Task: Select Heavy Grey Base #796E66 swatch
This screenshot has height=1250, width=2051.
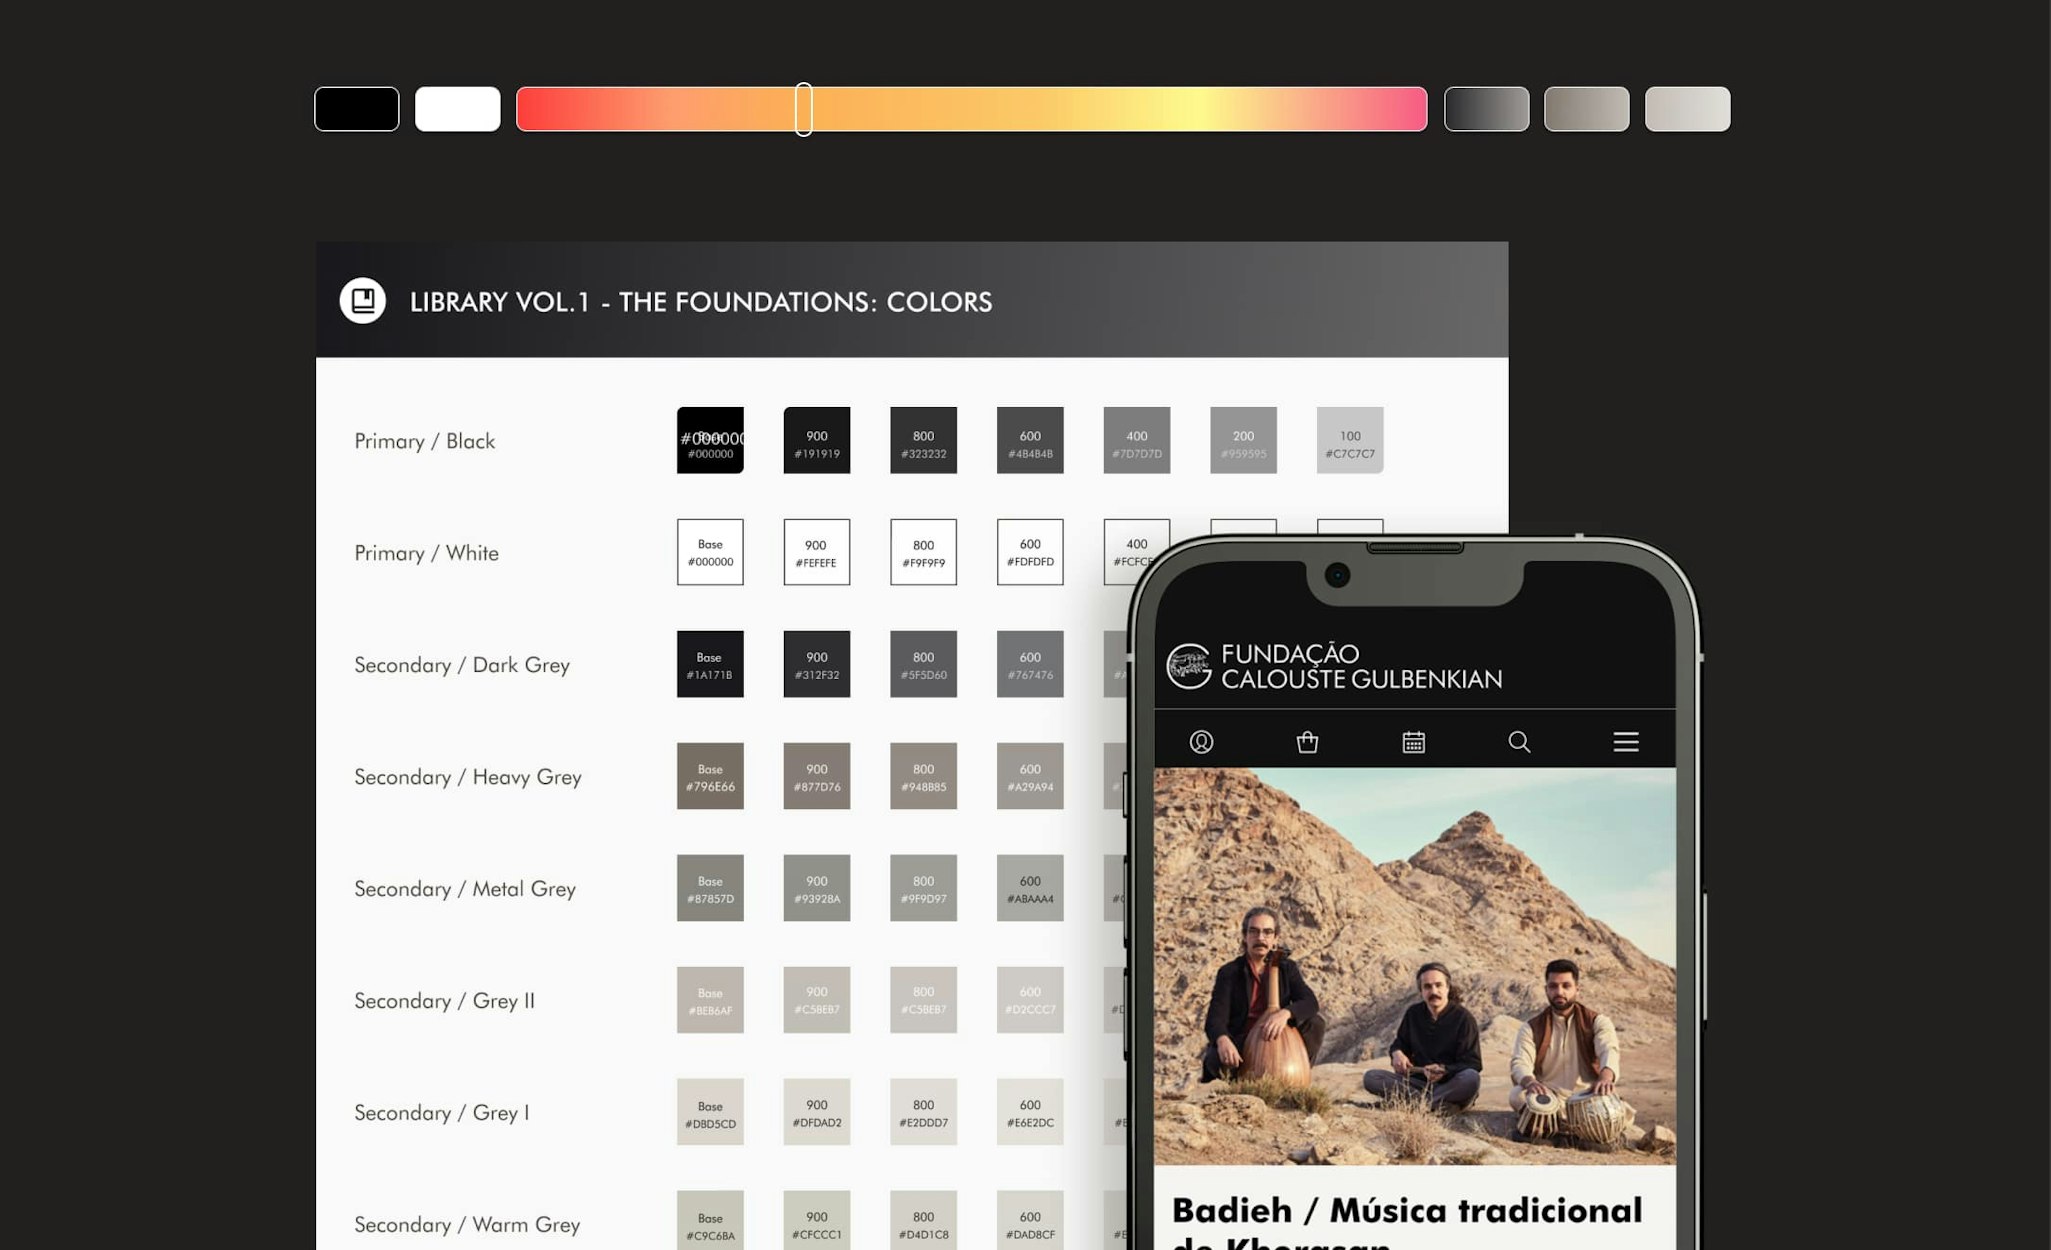Action: point(710,776)
